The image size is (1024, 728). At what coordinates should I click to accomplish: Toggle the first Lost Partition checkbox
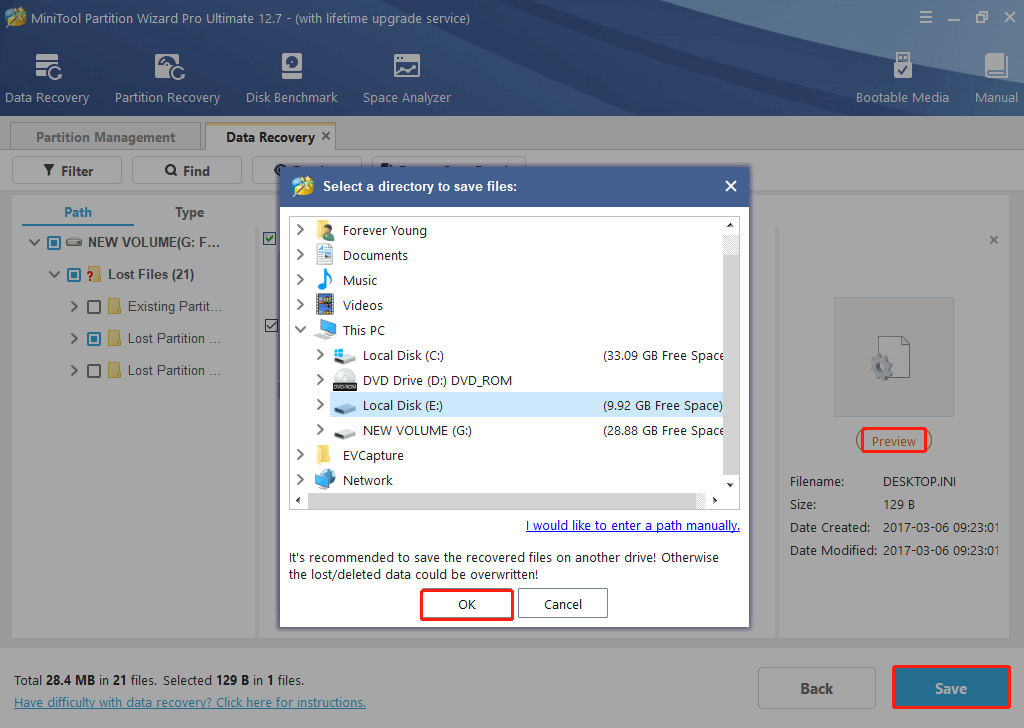coord(94,339)
